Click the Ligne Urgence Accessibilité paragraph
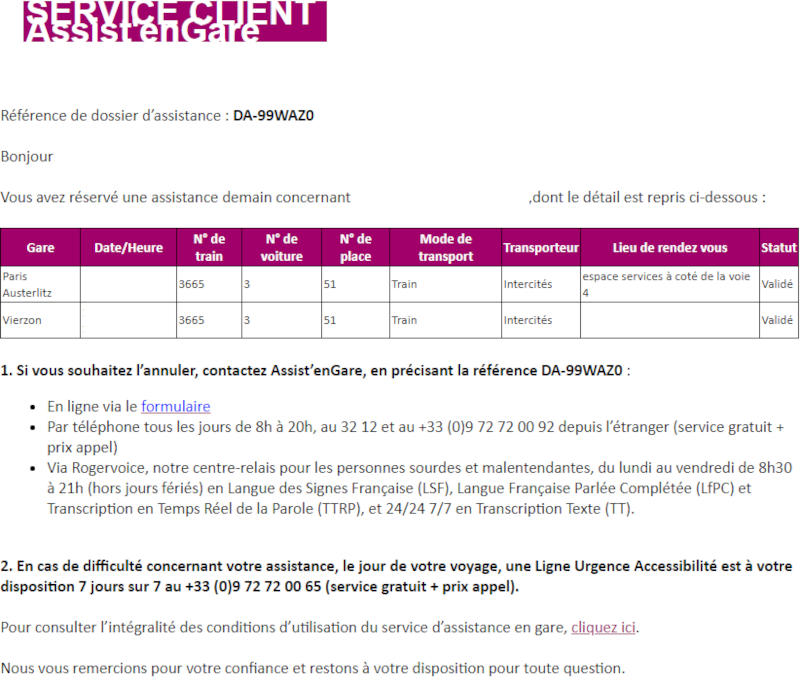The width and height of the screenshot is (800, 685). (x=396, y=576)
